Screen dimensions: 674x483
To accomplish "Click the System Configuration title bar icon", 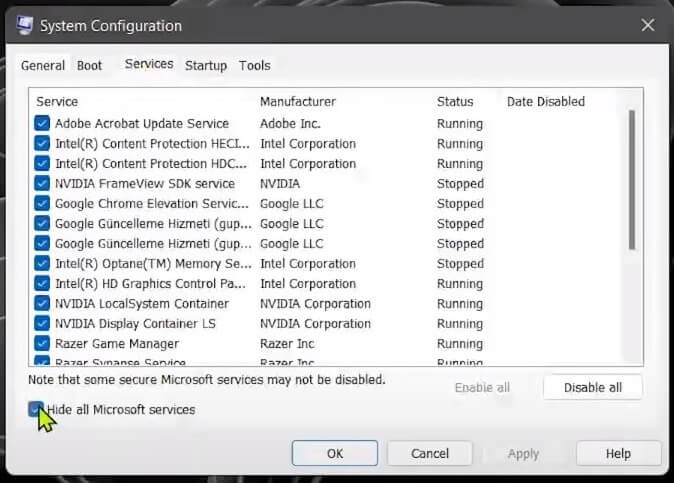I will coord(25,25).
